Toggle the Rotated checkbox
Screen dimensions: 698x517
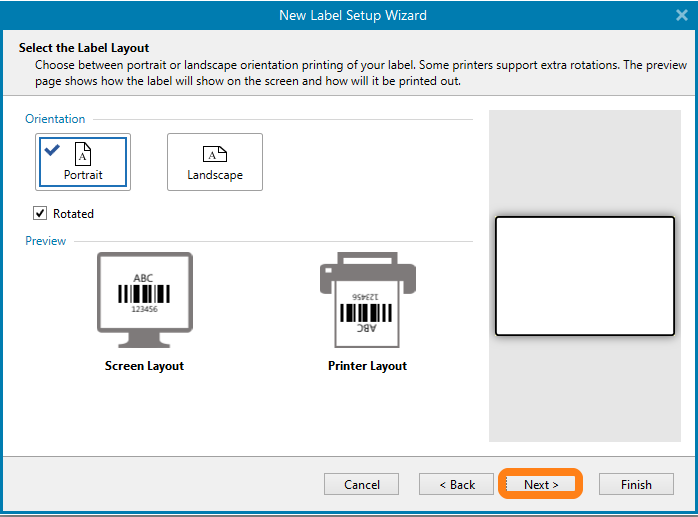coord(40,213)
